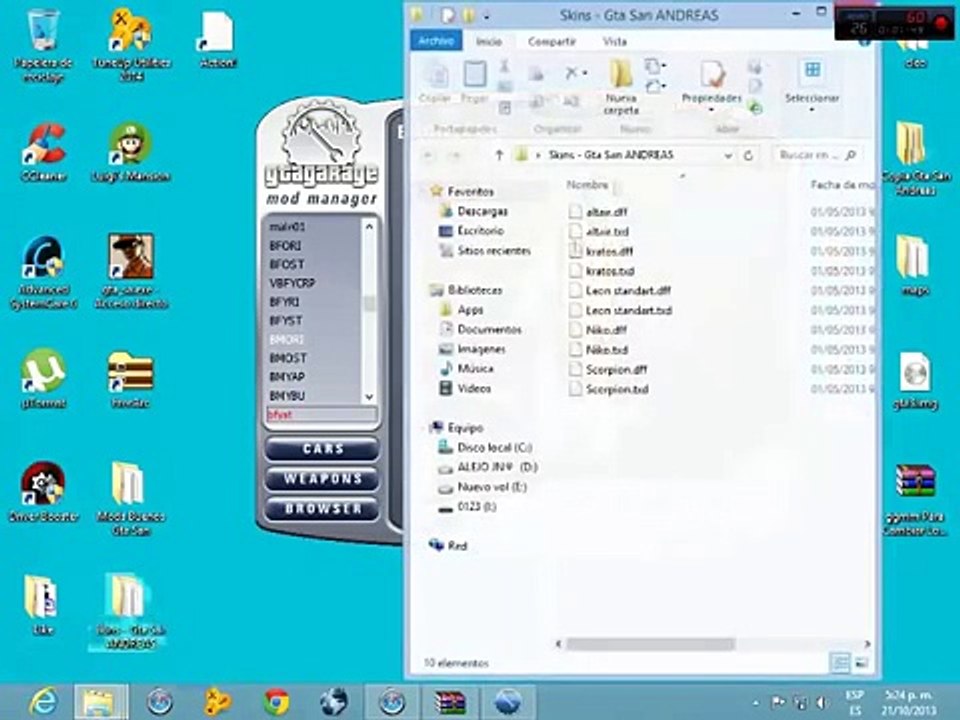Refresh the Explorer address bar
This screenshot has height=720, width=960.
pos(748,156)
